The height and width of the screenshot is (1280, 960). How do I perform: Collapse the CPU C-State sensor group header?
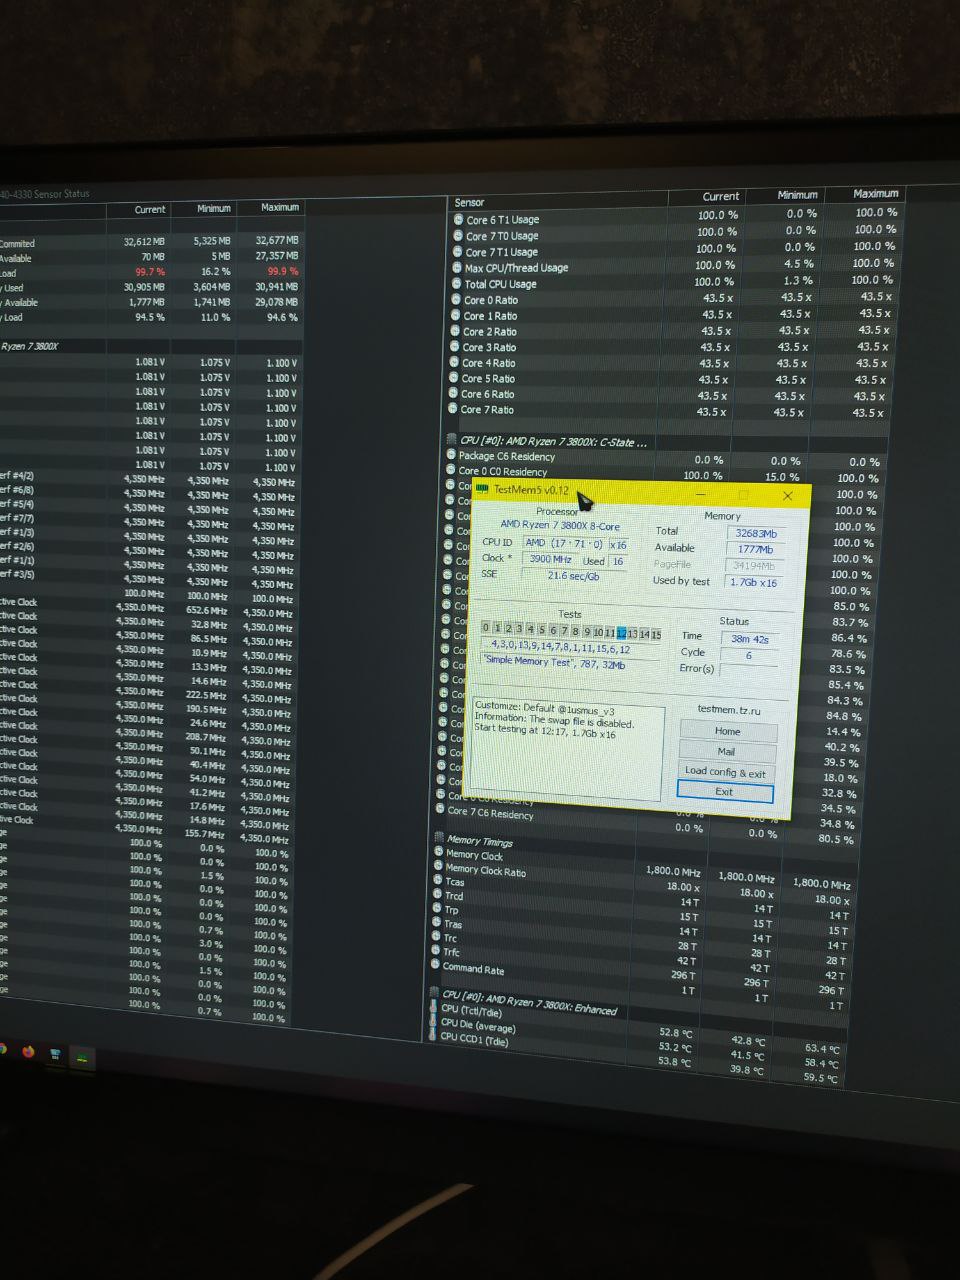tap(553, 441)
